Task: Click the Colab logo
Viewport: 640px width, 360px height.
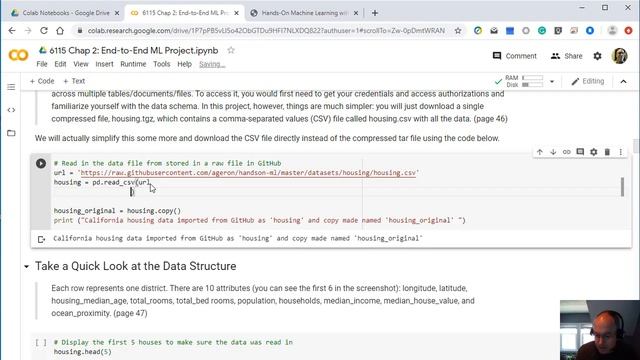Action: (x=18, y=55)
